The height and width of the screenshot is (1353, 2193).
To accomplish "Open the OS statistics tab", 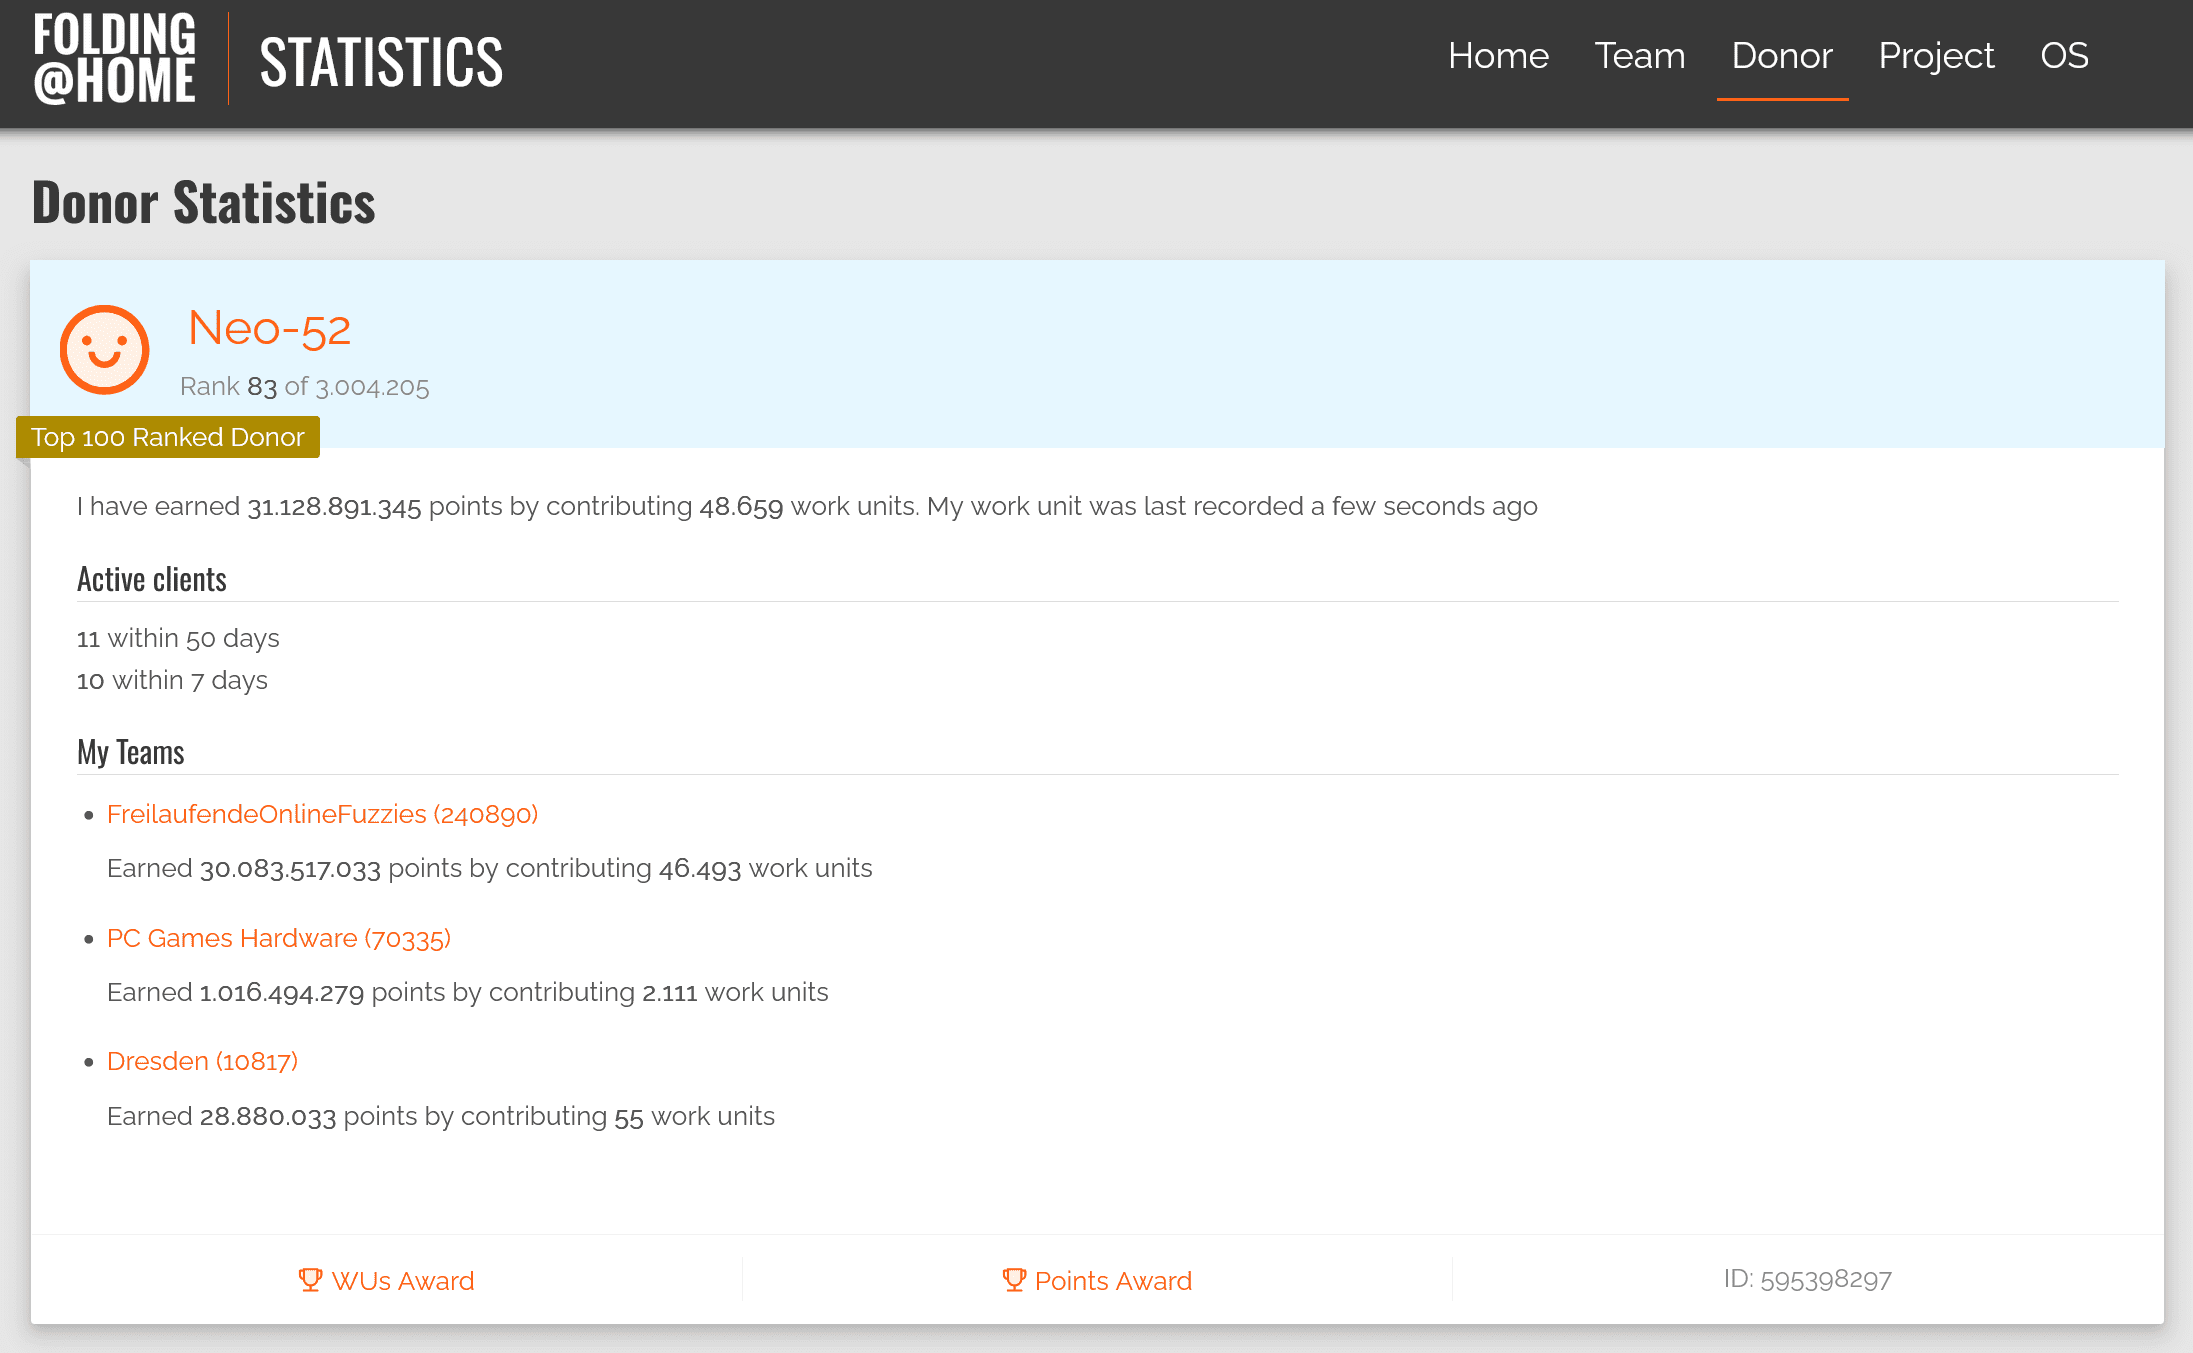I will (2063, 56).
